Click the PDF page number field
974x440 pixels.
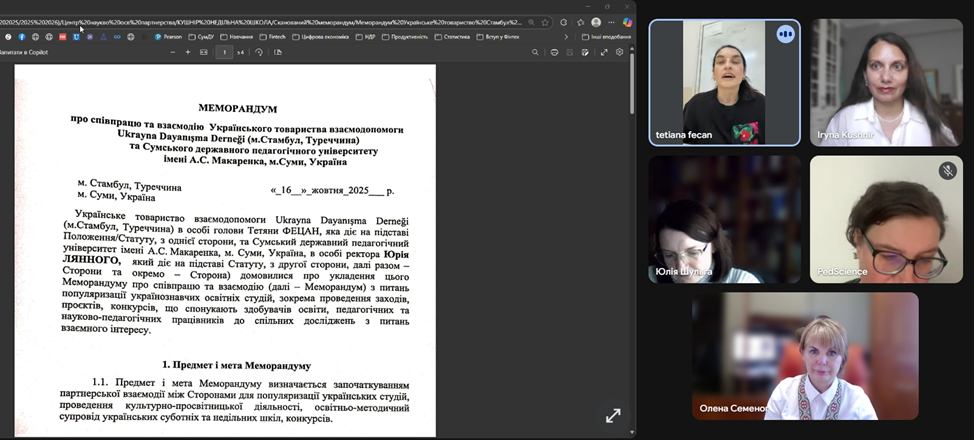(226, 52)
